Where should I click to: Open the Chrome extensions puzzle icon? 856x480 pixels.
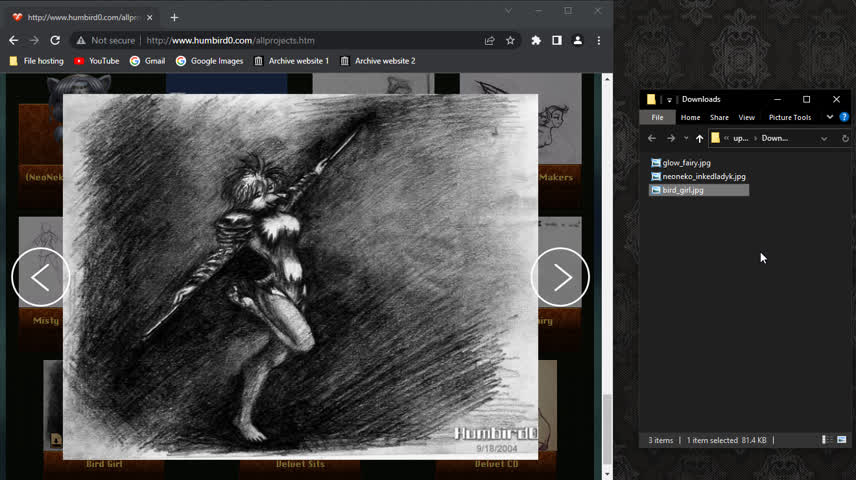tap(536, 40)
